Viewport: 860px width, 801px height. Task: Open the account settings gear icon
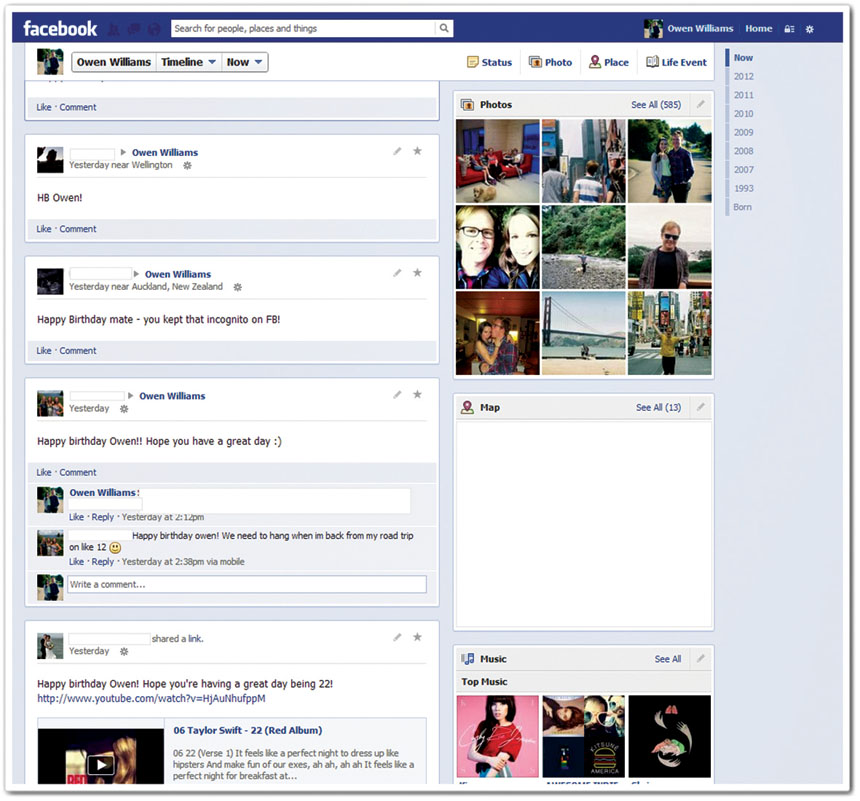(x=810, y=29)
